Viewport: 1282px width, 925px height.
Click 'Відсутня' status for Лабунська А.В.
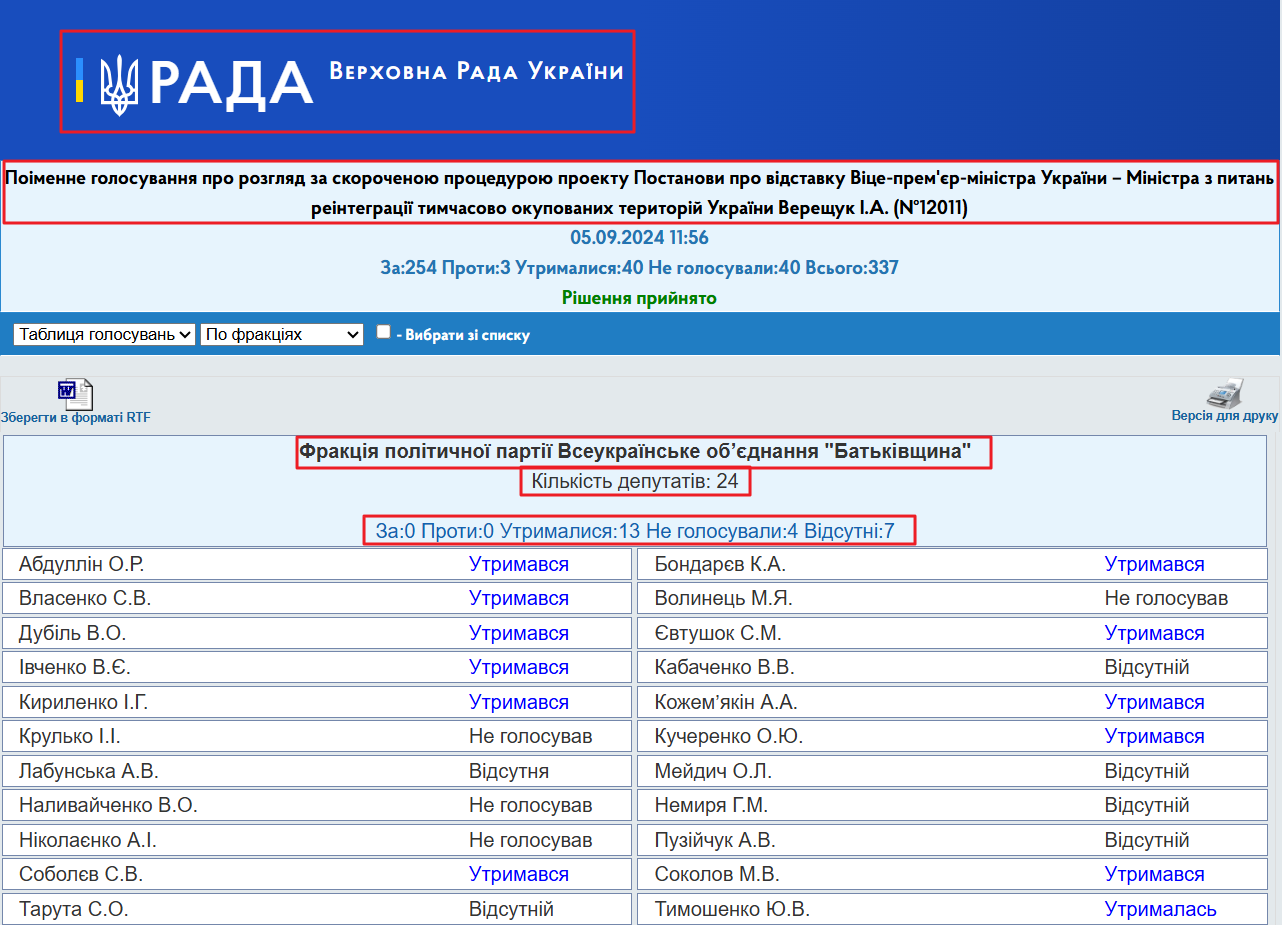click(509, 772)
